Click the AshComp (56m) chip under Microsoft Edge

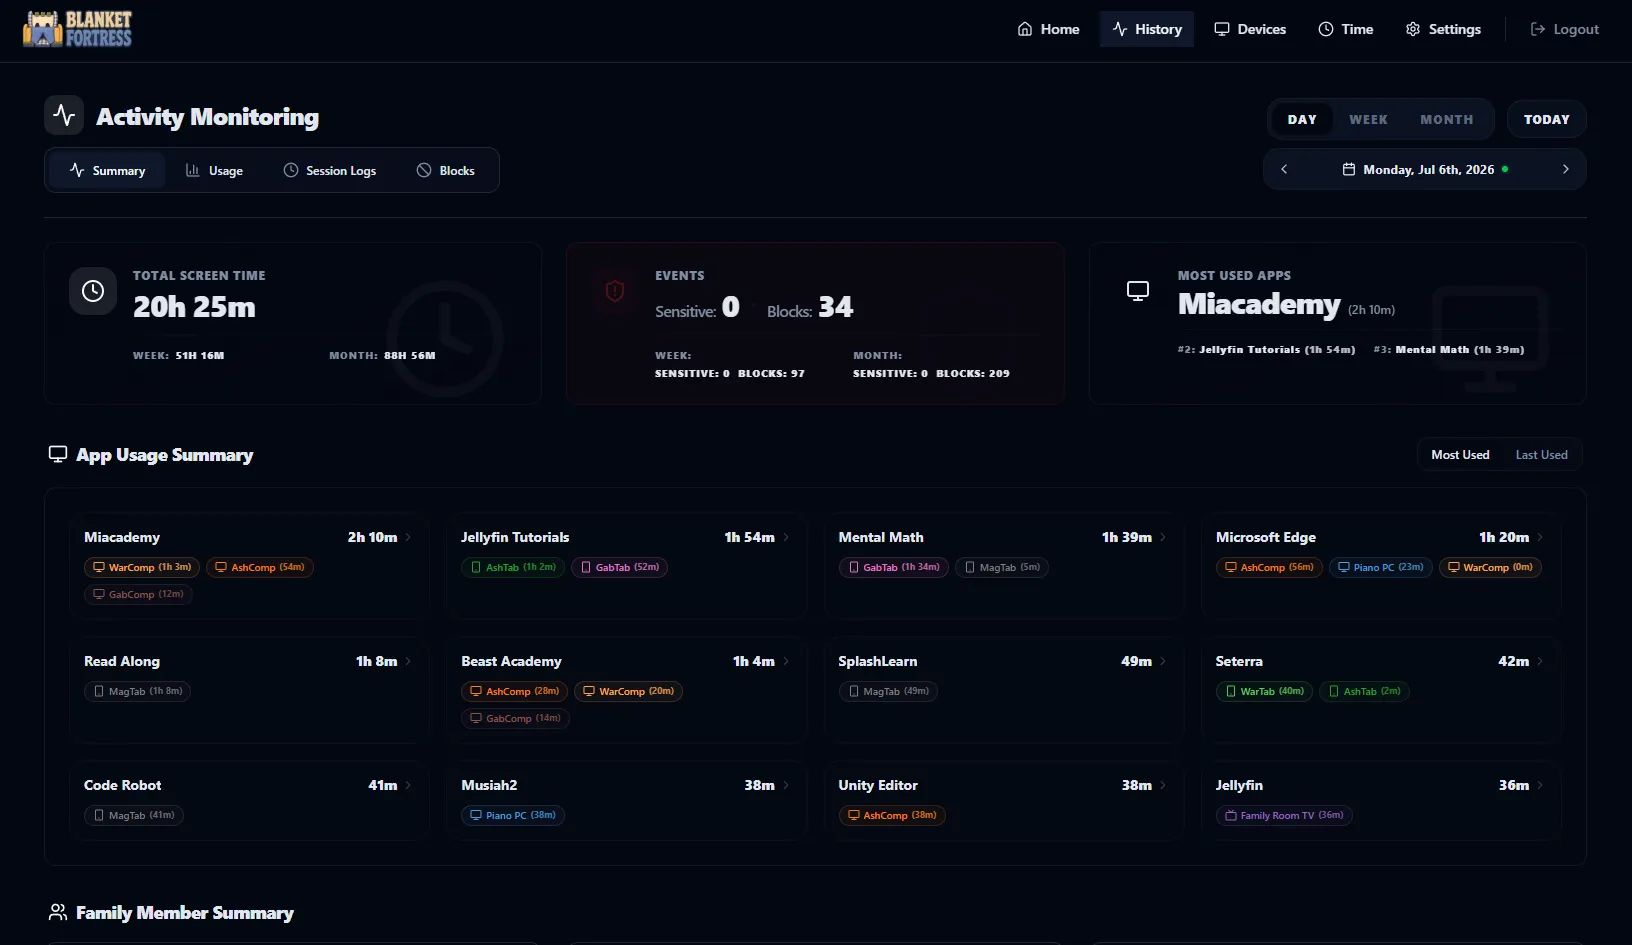pyautogui.click(x=1269, y=567)
